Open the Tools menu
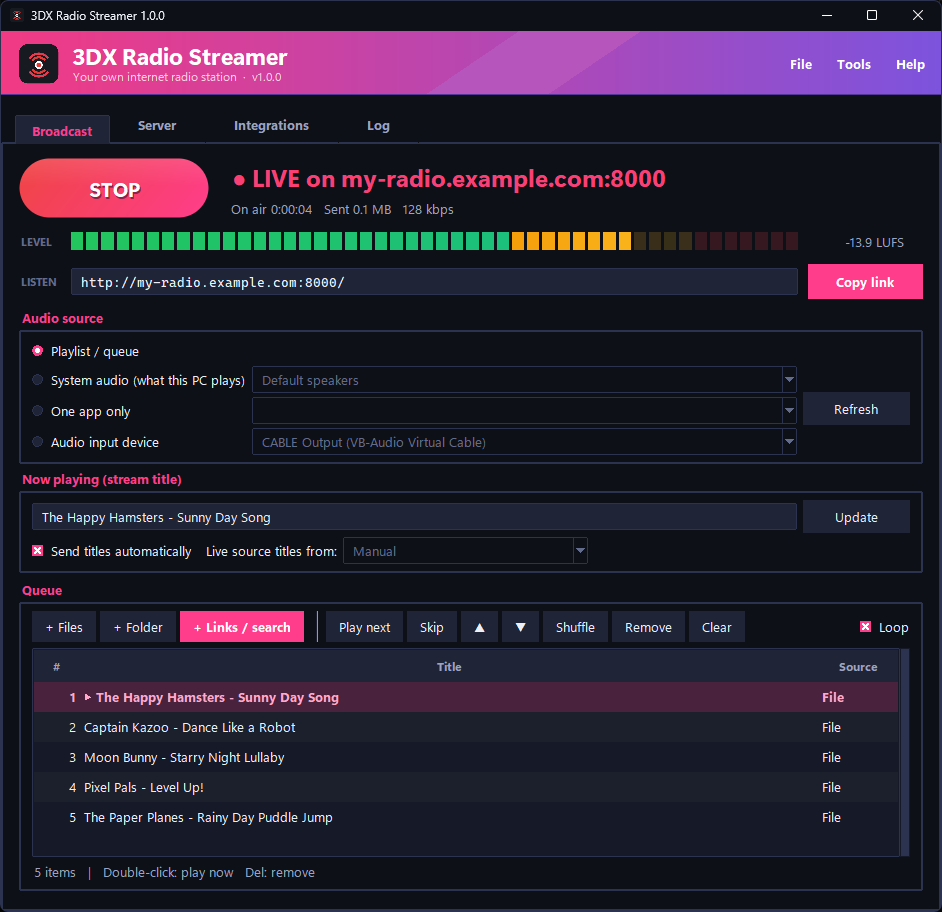Image resolution: width=942 pixels, height=912 pixels. coord(854,64)
